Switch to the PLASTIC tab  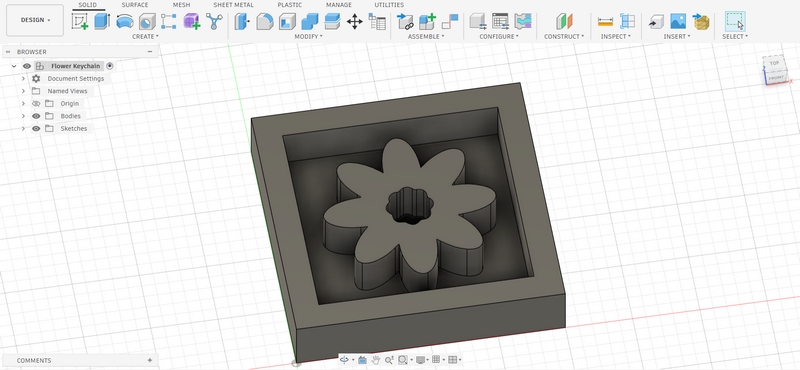(x=289, y=5)
